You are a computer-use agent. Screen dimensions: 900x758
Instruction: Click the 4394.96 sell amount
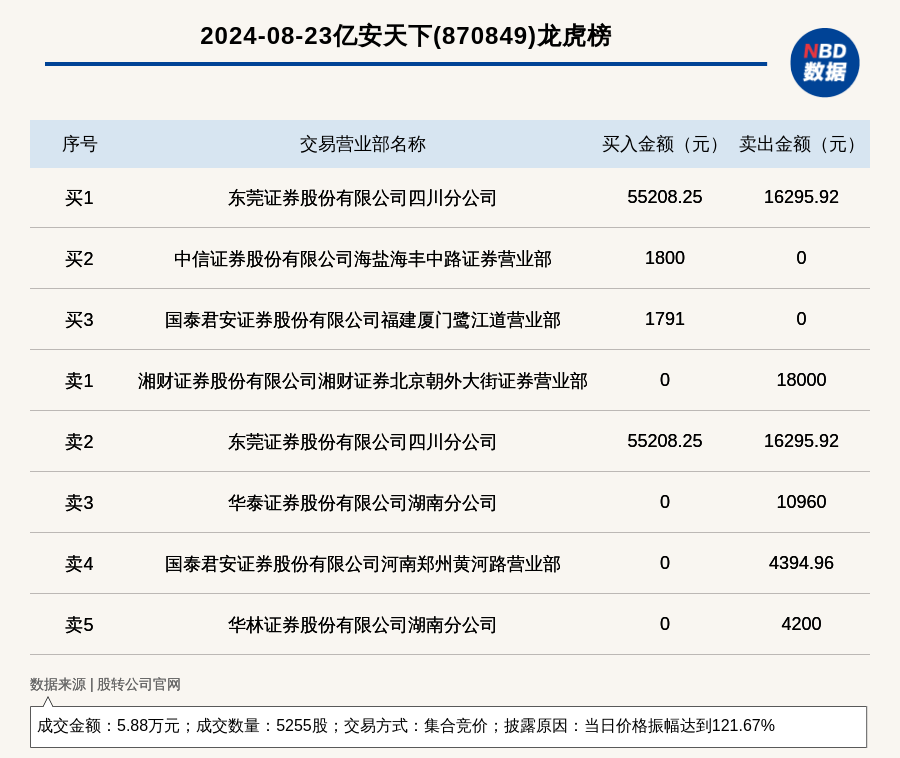point(801,563)
